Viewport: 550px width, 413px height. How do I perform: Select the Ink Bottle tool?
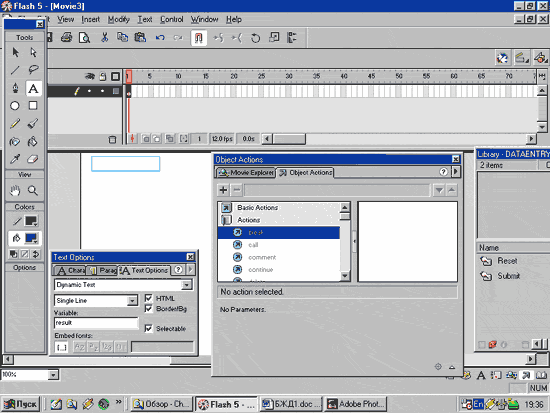pyautogui.click(x=15, y=142)
